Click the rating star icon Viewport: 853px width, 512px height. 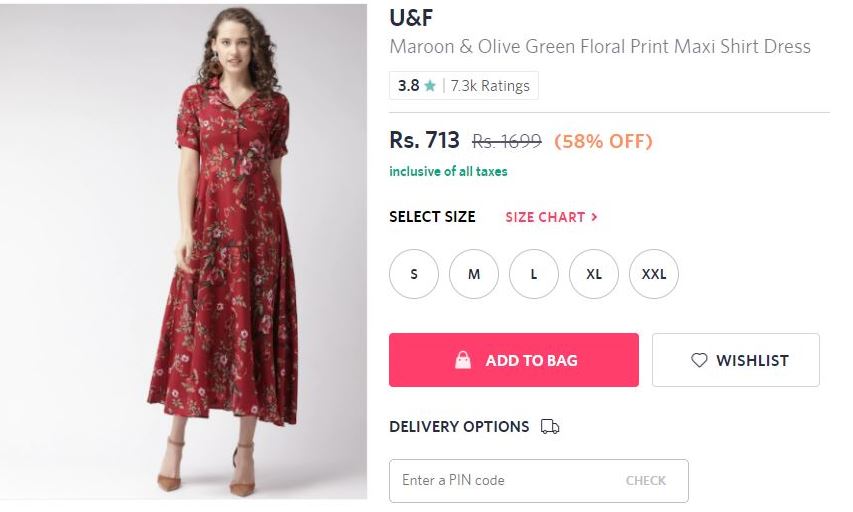coord(430,86)
